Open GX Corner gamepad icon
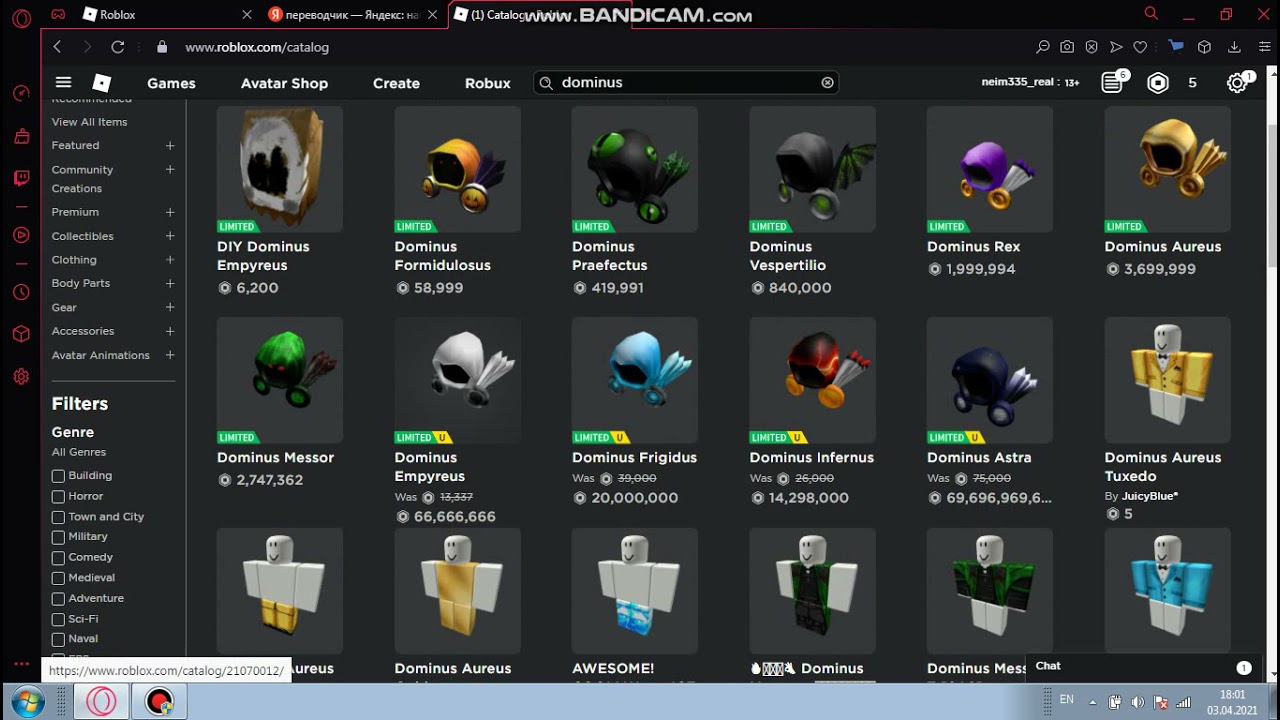1280x720 pixels. coord(58,15)
